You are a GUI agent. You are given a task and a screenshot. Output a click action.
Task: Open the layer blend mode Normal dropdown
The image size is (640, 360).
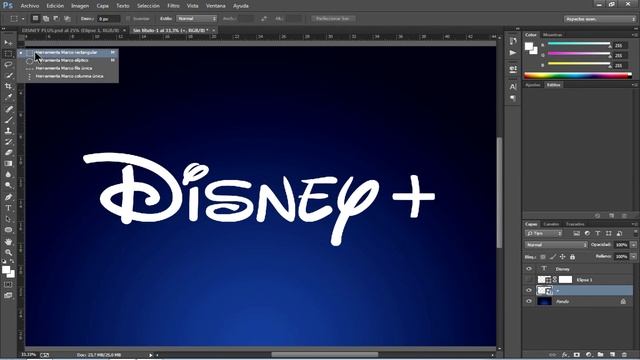pyautogui.click(x=556, y=245)
